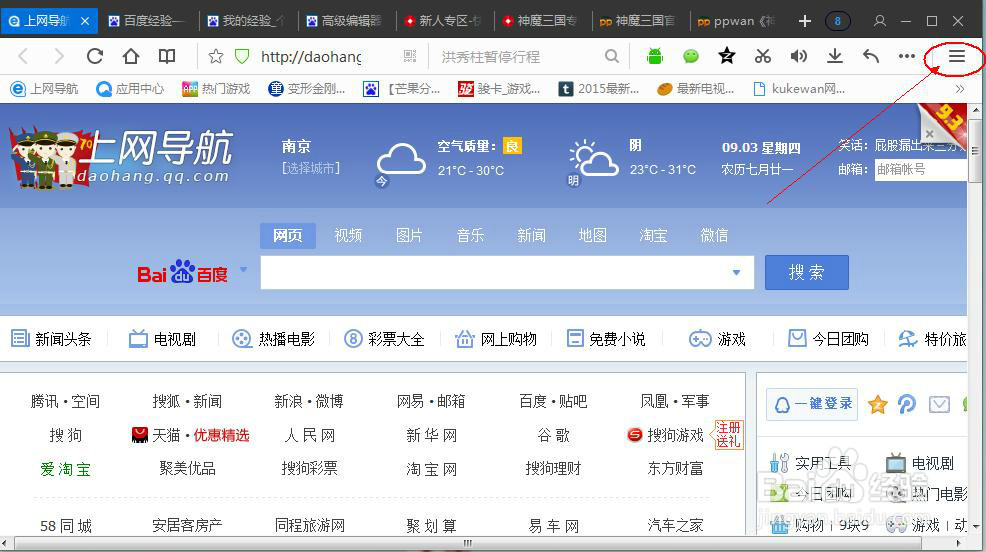Bookmark the page with star outline icon
The image size is (986, 552).
pyautogui.click(x=216, y=57)
